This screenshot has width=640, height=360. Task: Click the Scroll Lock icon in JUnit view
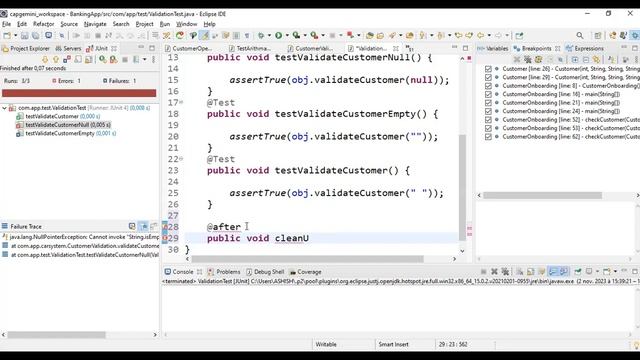[89, 60]
